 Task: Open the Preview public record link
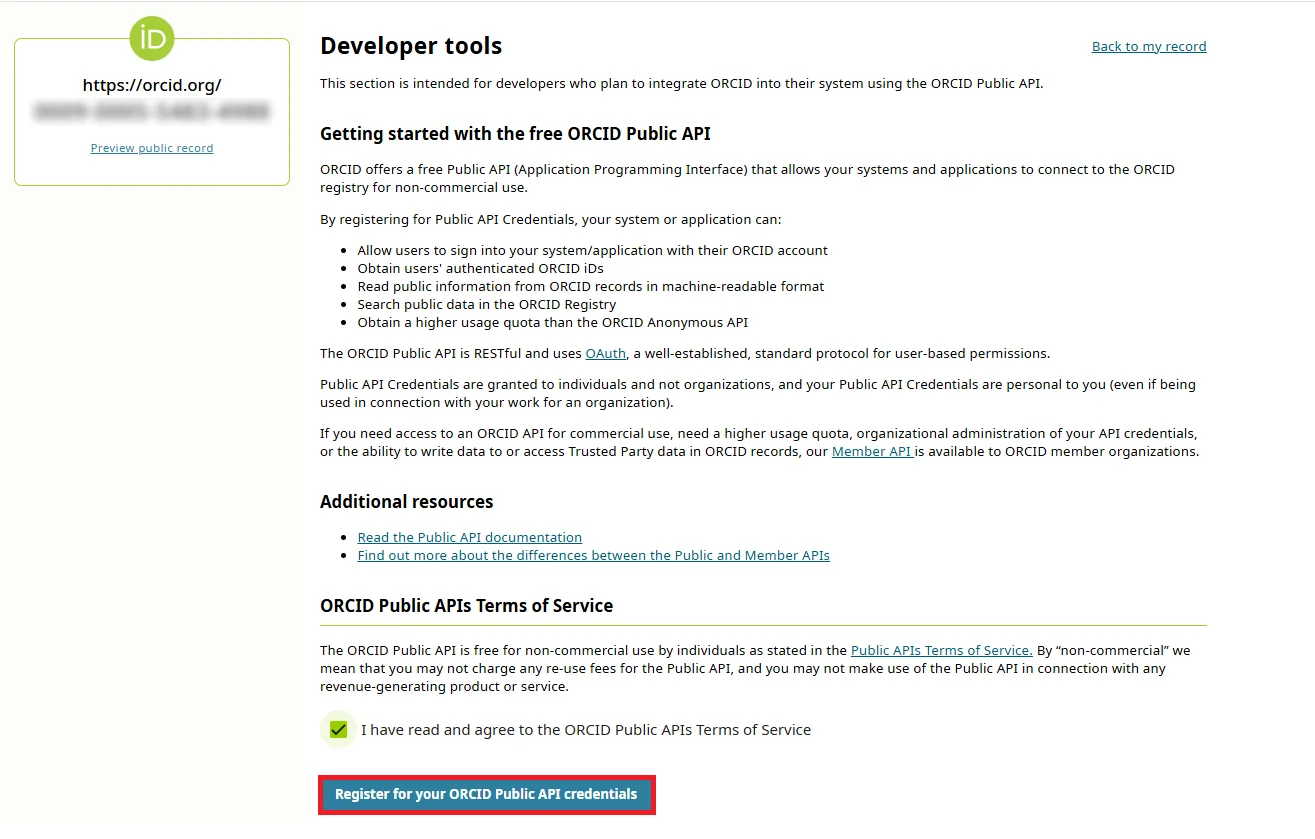click(x=151, y=147)
